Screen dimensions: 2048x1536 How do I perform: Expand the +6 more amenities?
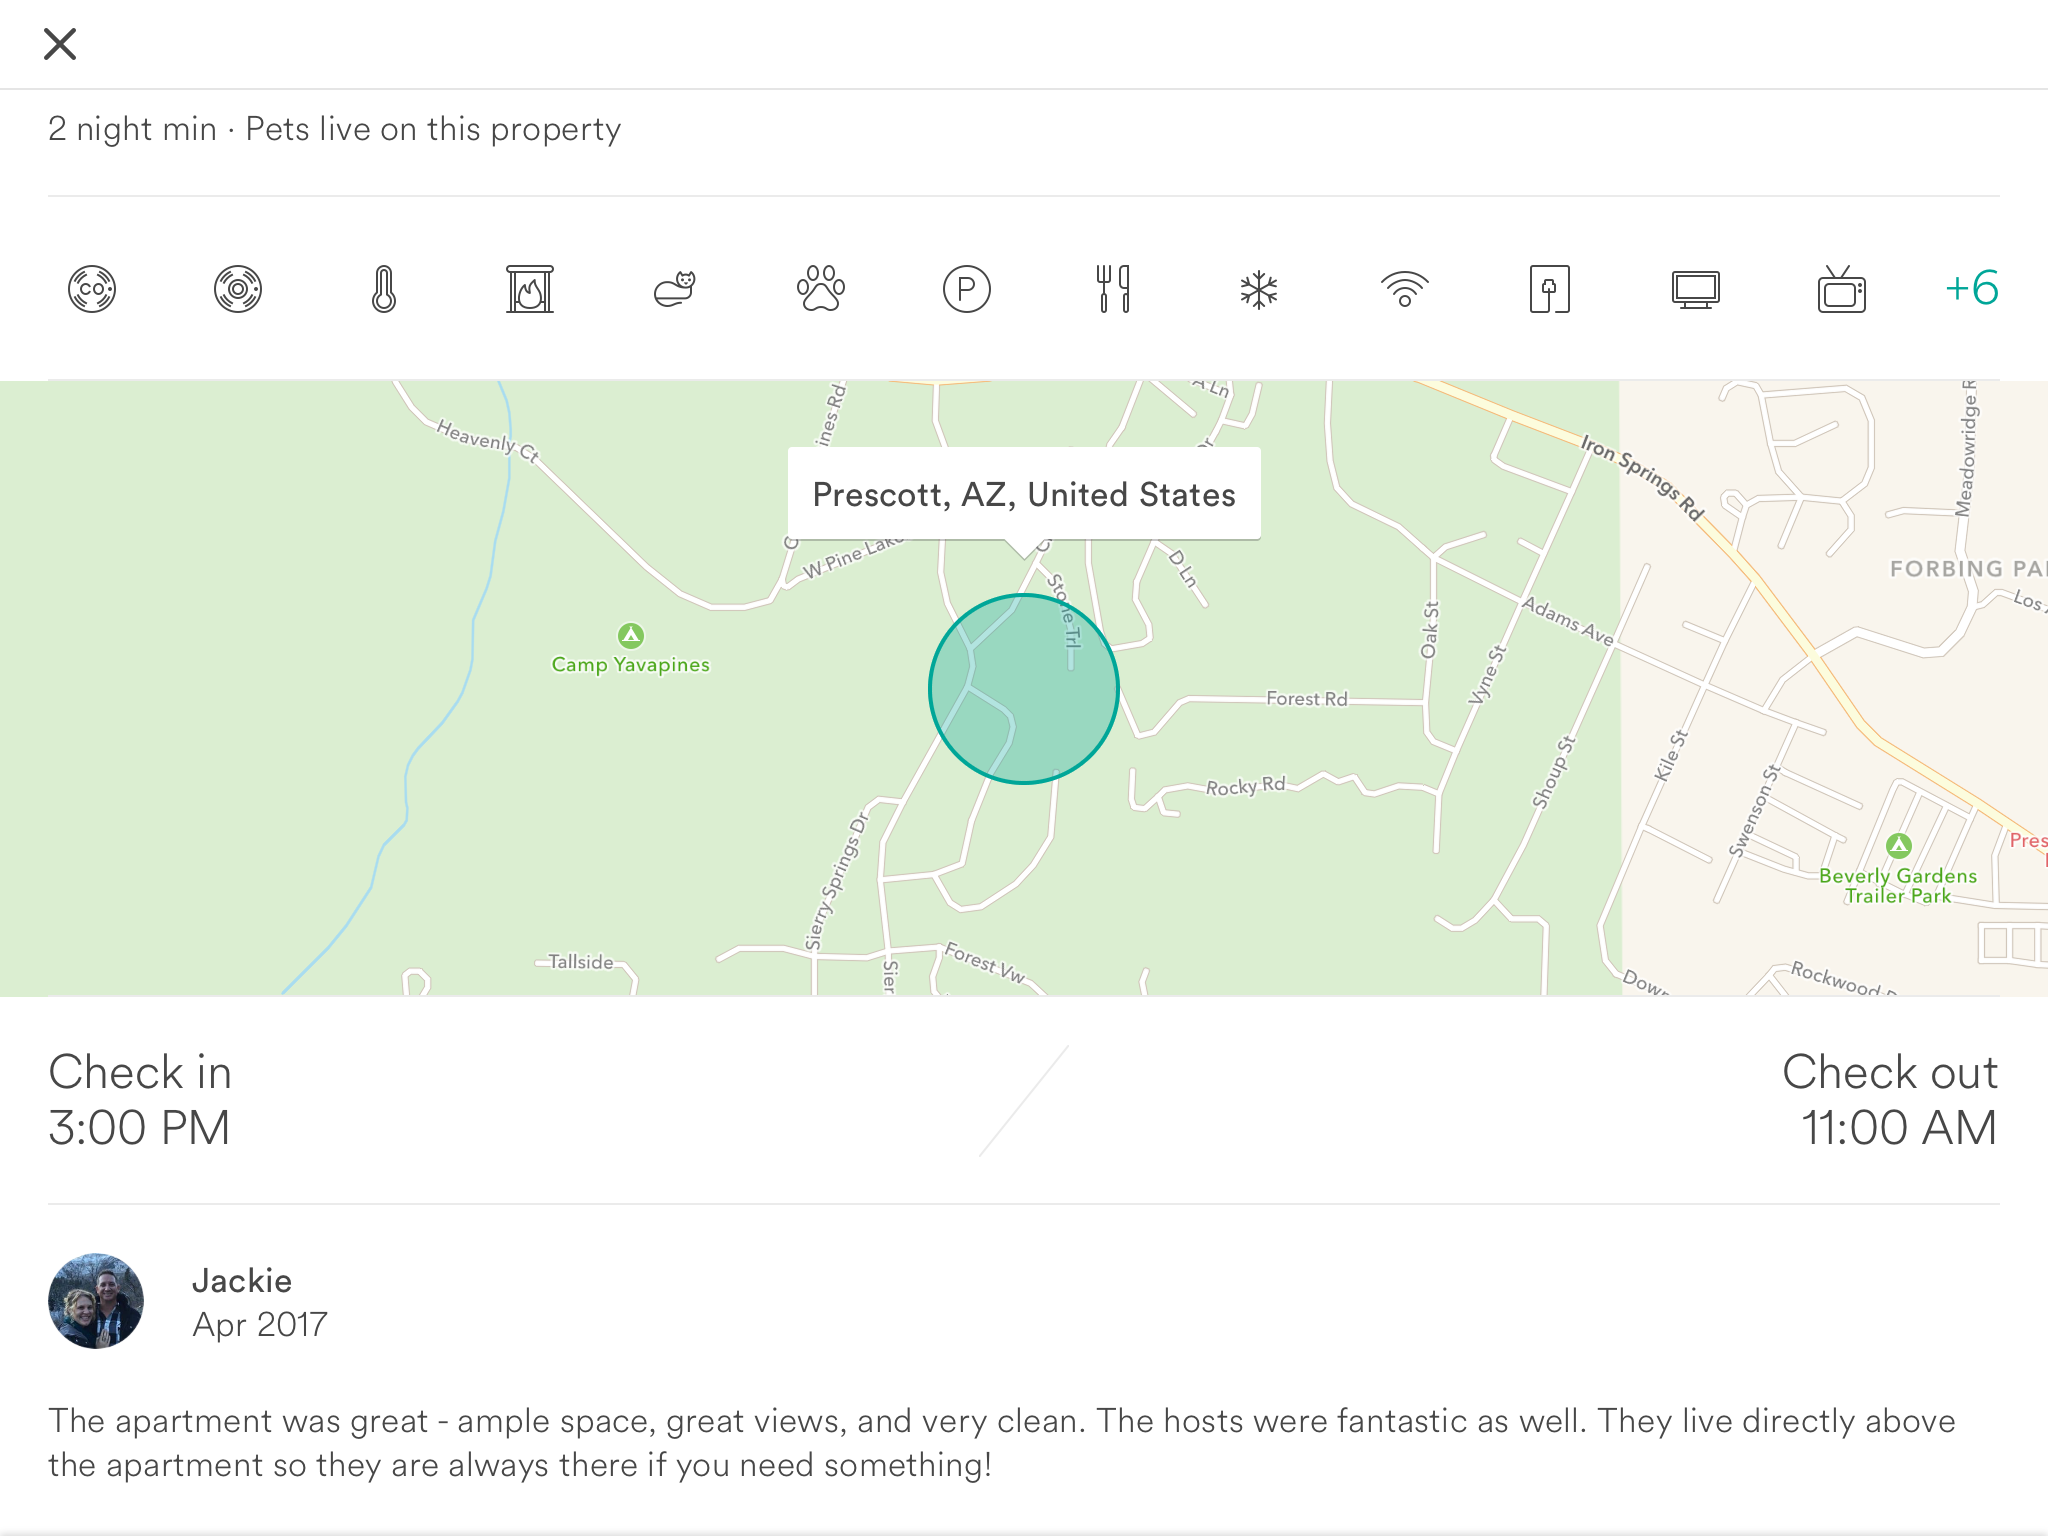(x=1971, y=289)
